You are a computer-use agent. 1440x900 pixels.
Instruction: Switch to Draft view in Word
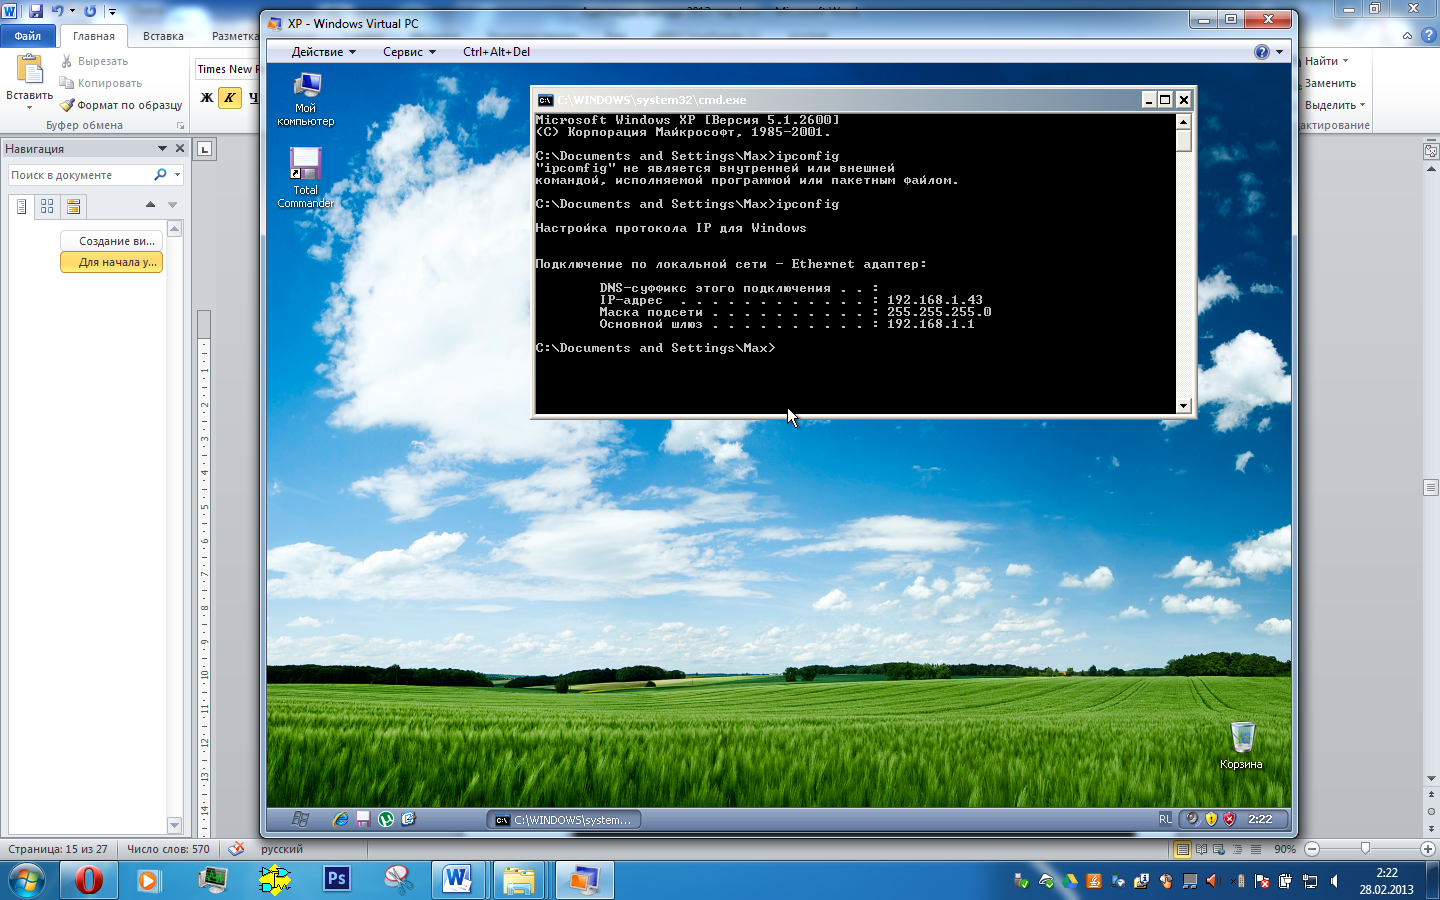[x=1255, y=849]
